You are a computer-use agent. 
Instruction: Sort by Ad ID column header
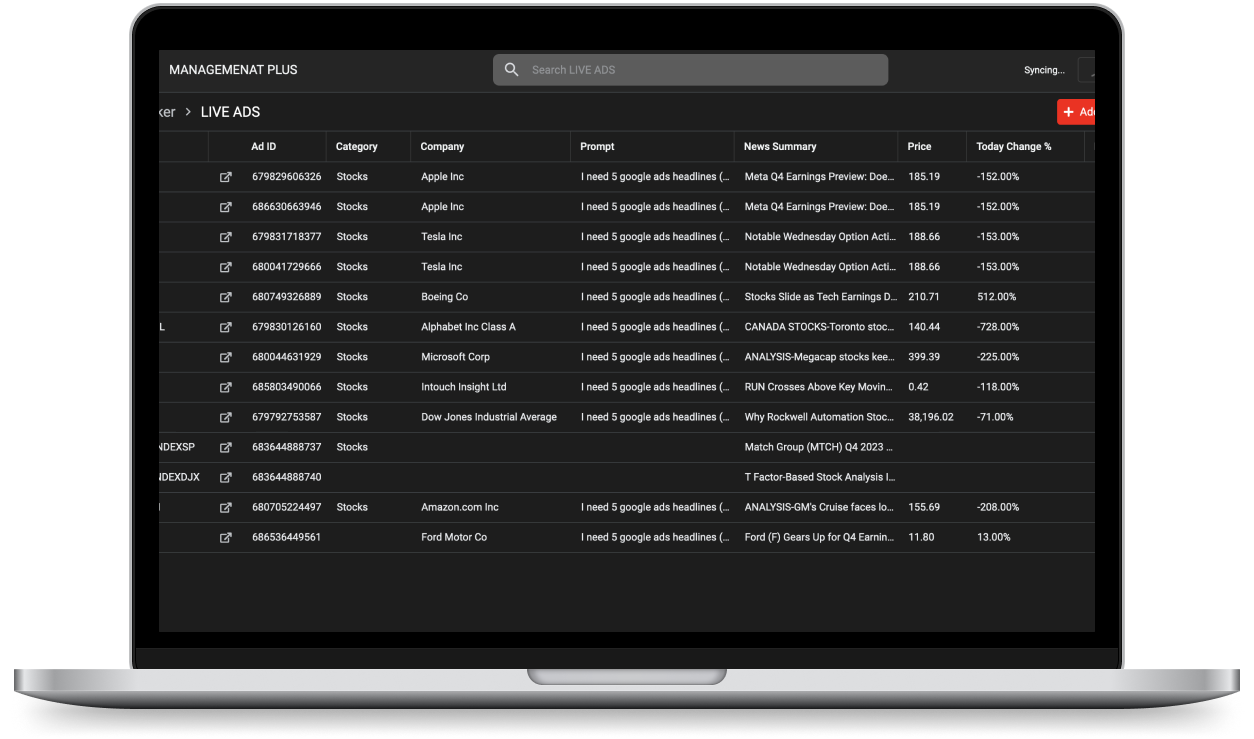(x=264, y=146)
